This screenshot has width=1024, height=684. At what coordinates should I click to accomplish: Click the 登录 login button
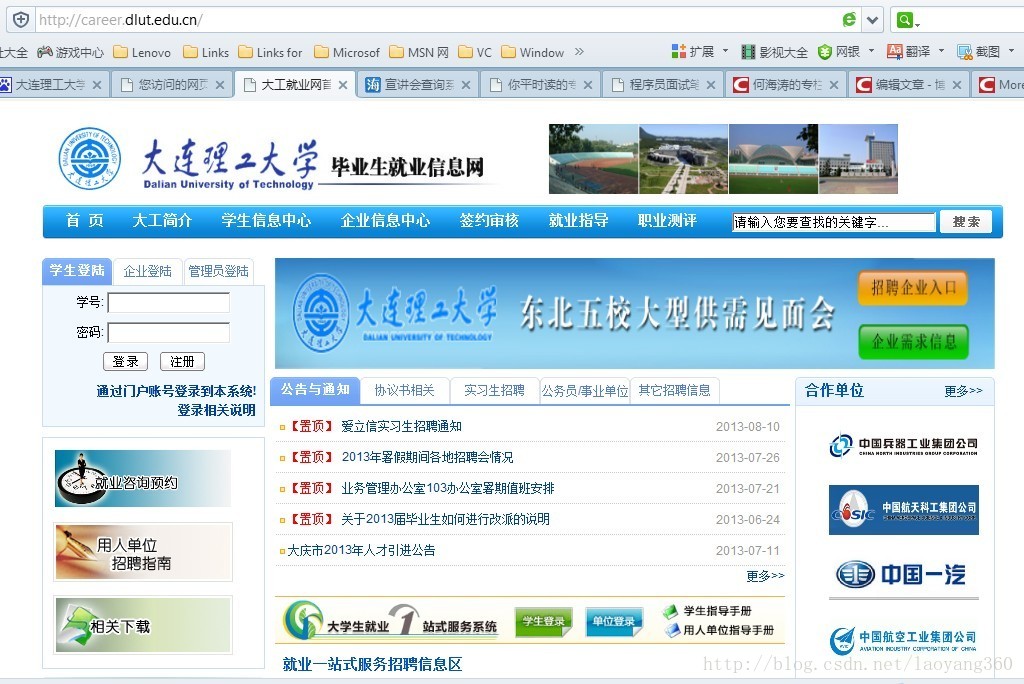point(125,361)
